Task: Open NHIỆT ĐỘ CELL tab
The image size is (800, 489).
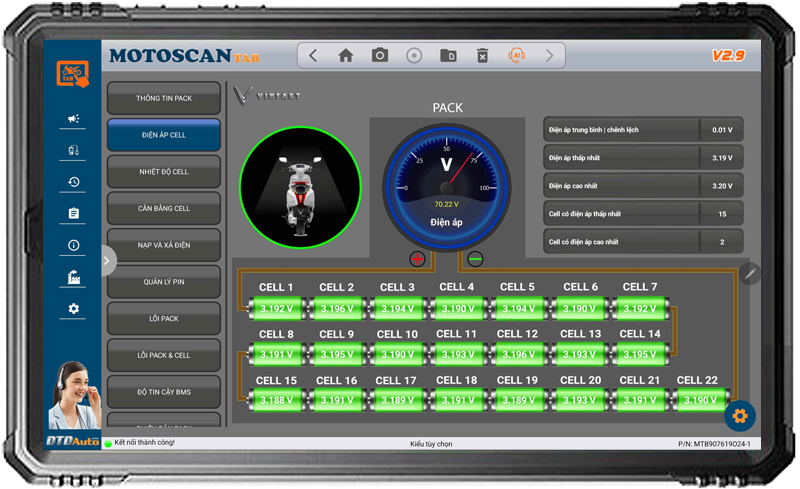Action: click(x=164, y=172)
